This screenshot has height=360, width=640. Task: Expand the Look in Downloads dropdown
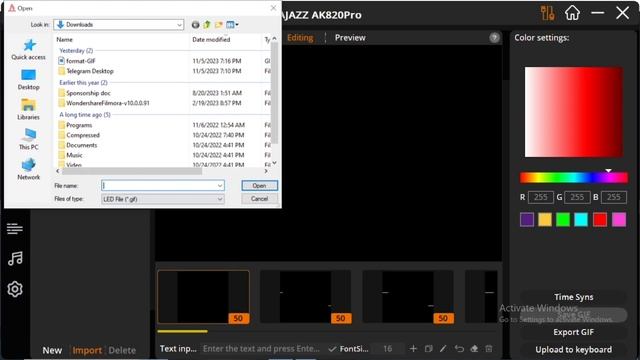pos(179,25)
